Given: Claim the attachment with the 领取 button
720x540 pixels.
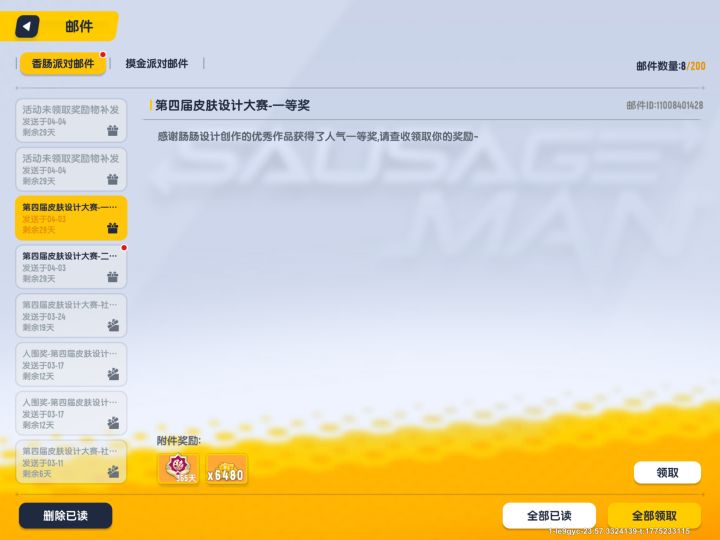Looking at the screenshot, I should (667, 472).
